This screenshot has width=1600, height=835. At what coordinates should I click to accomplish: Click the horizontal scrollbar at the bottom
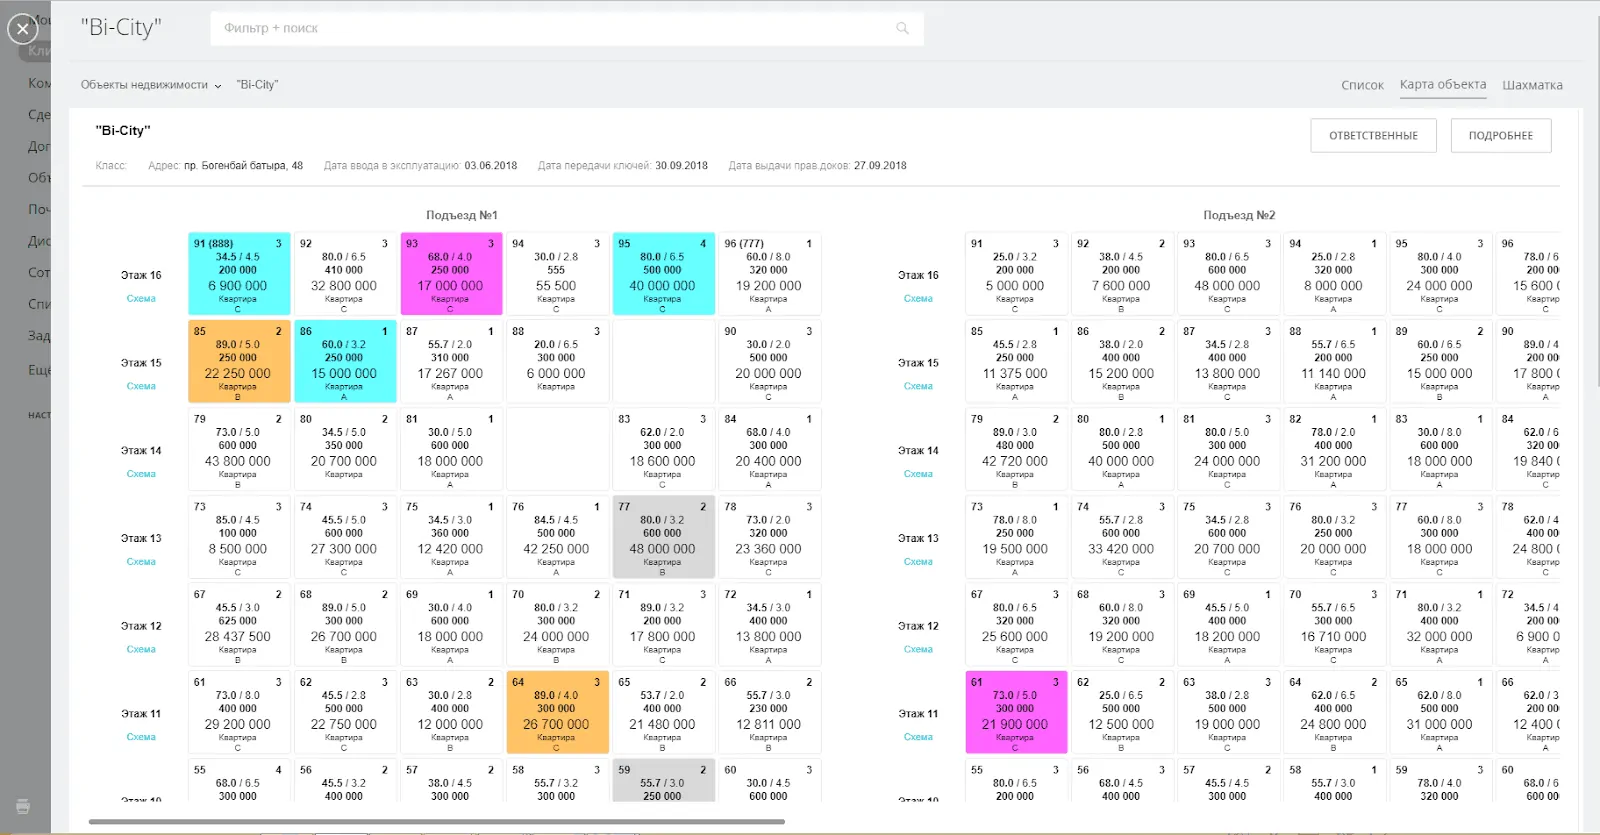pos(436,822)
